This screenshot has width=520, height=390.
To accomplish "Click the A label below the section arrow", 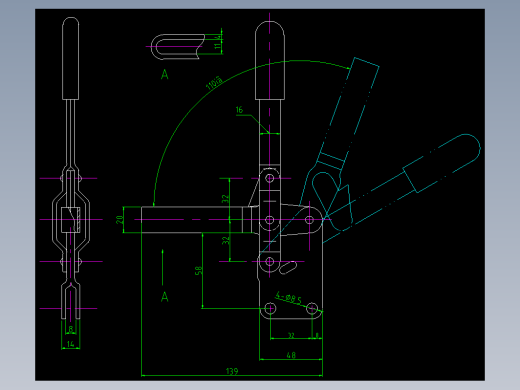I will pyautogui.click(x=165, y=297).
